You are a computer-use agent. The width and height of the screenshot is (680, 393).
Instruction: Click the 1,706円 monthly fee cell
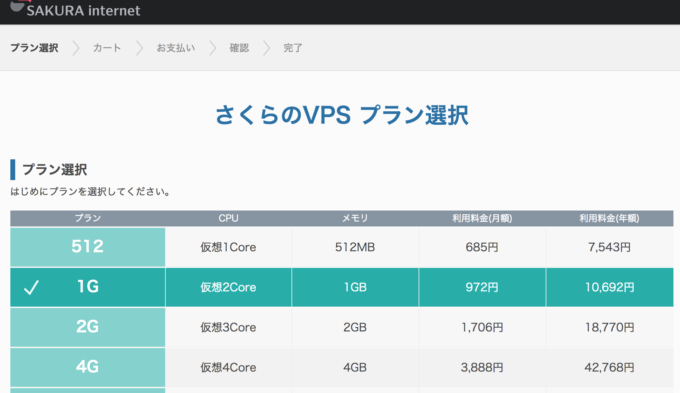pyautogui.click(x=482, y=327)
